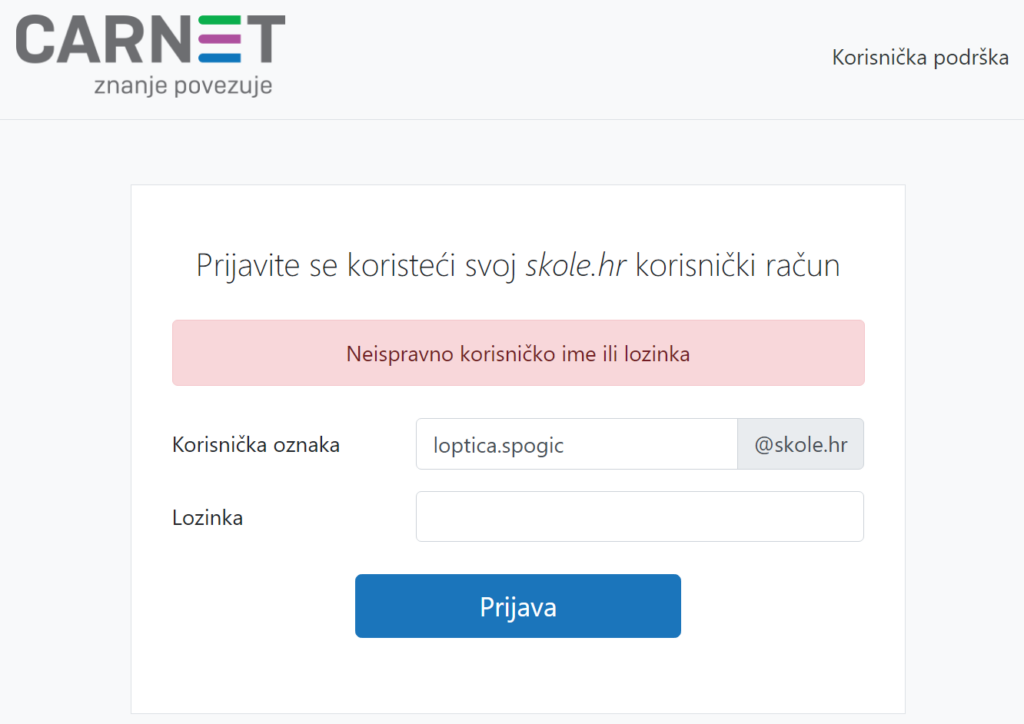Click the word Prijavite in the heading

(238, 266)
